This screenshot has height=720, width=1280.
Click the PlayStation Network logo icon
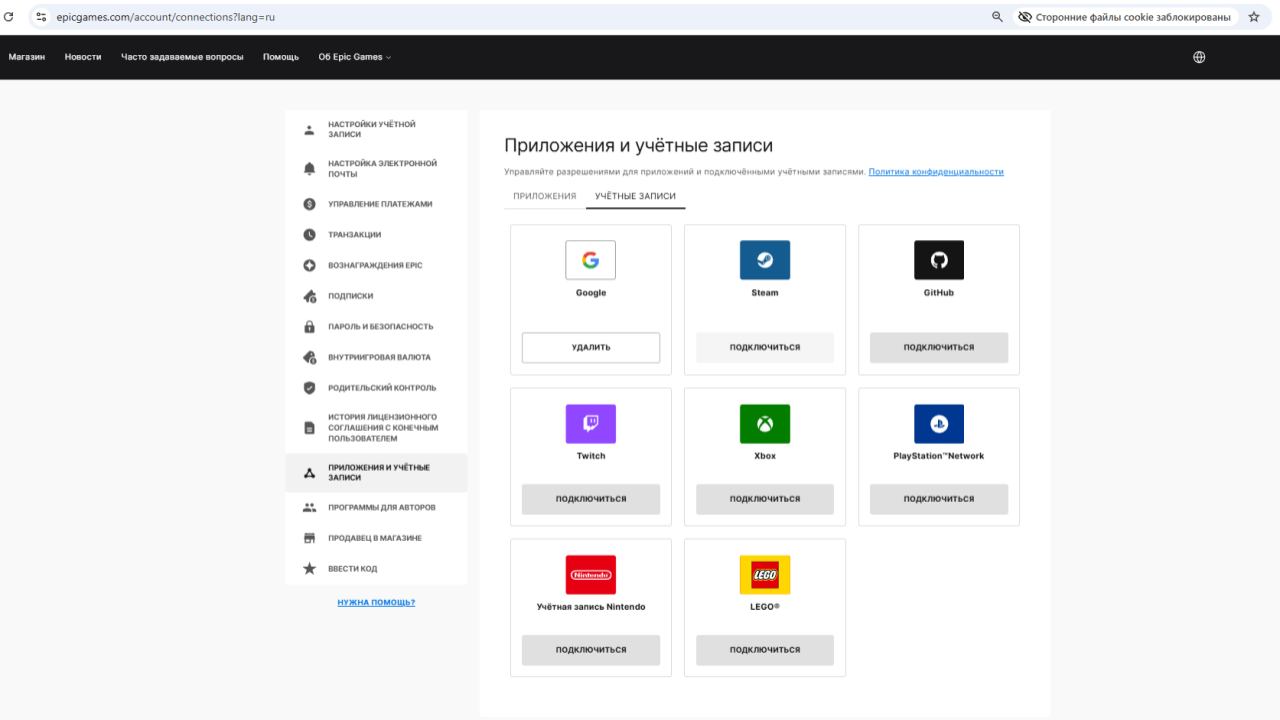tap(939, 424)
